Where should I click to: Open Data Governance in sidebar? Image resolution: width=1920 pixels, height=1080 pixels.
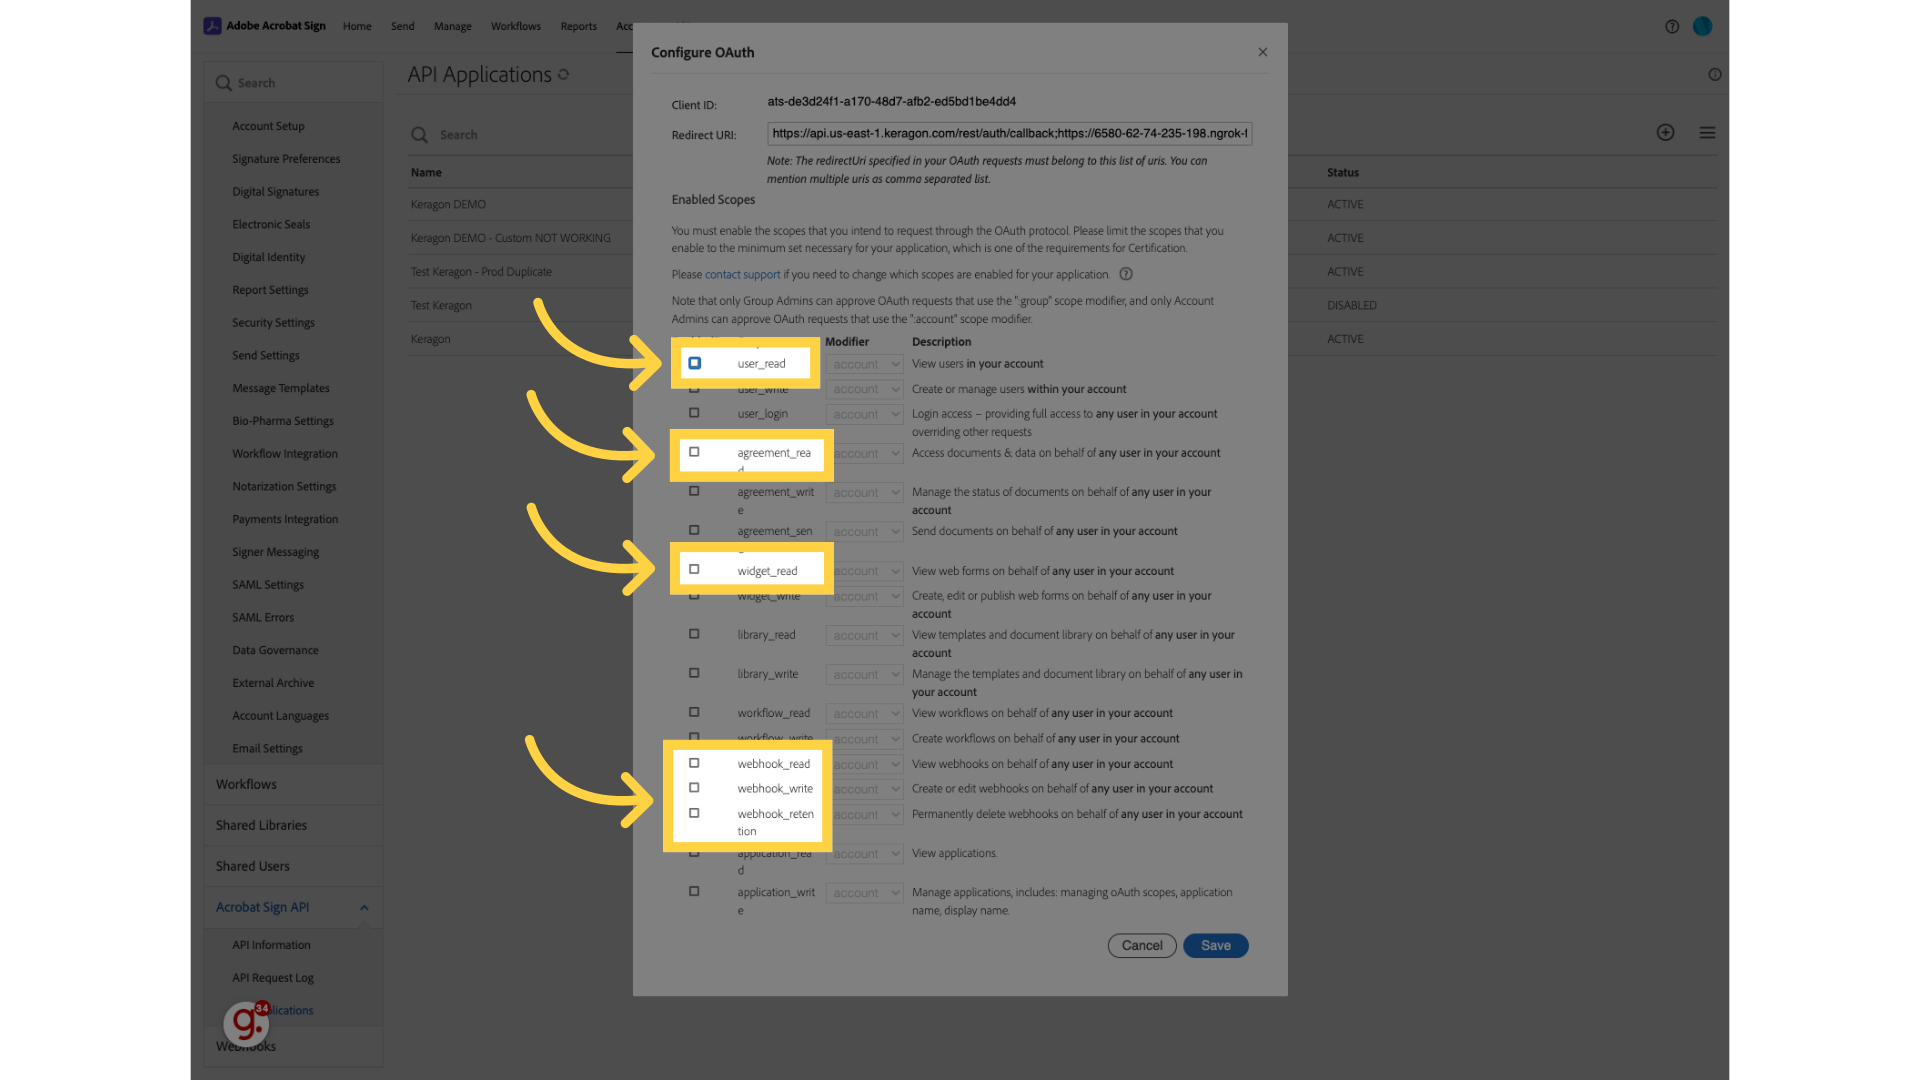coord(275,651)
